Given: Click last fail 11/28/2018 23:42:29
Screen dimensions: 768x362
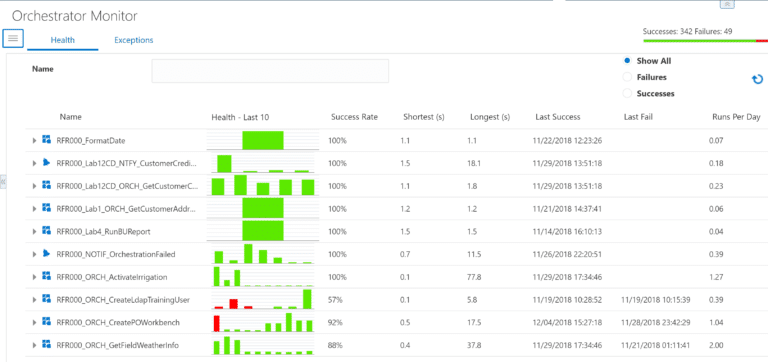Looking at the screenshot, I should pos(655,323).
